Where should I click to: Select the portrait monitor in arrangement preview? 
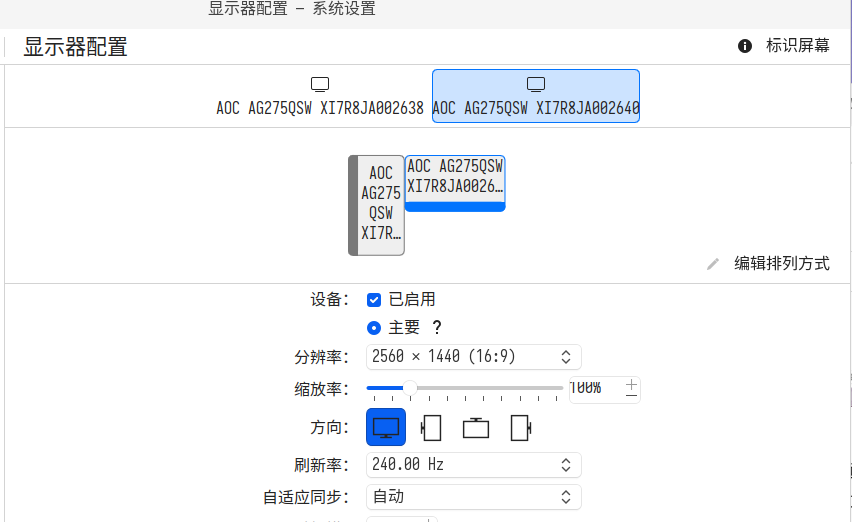[x=378, y=205]
